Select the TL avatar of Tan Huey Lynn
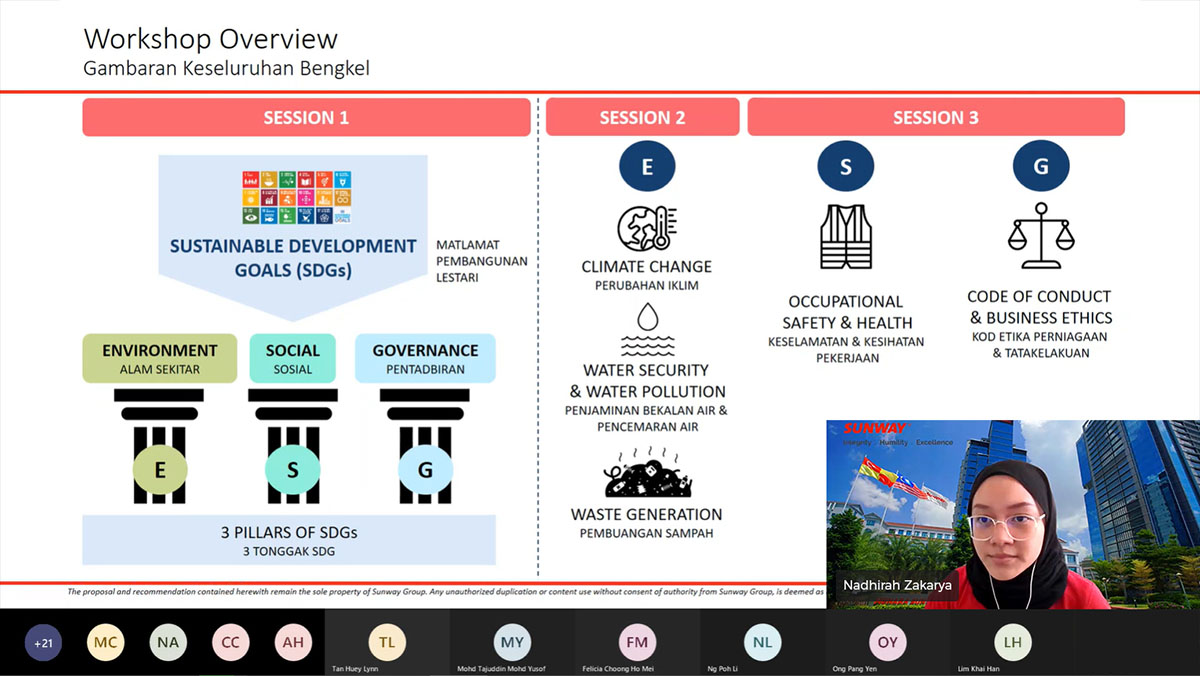 point(387,641)
